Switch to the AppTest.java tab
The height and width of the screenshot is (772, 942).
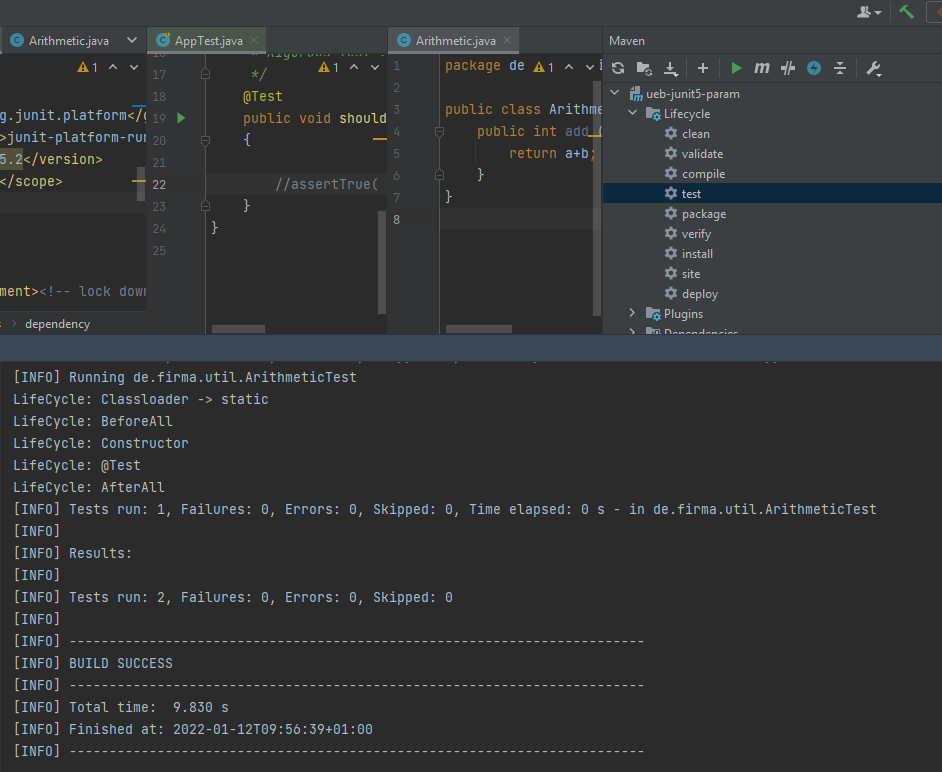click(208, 41)
